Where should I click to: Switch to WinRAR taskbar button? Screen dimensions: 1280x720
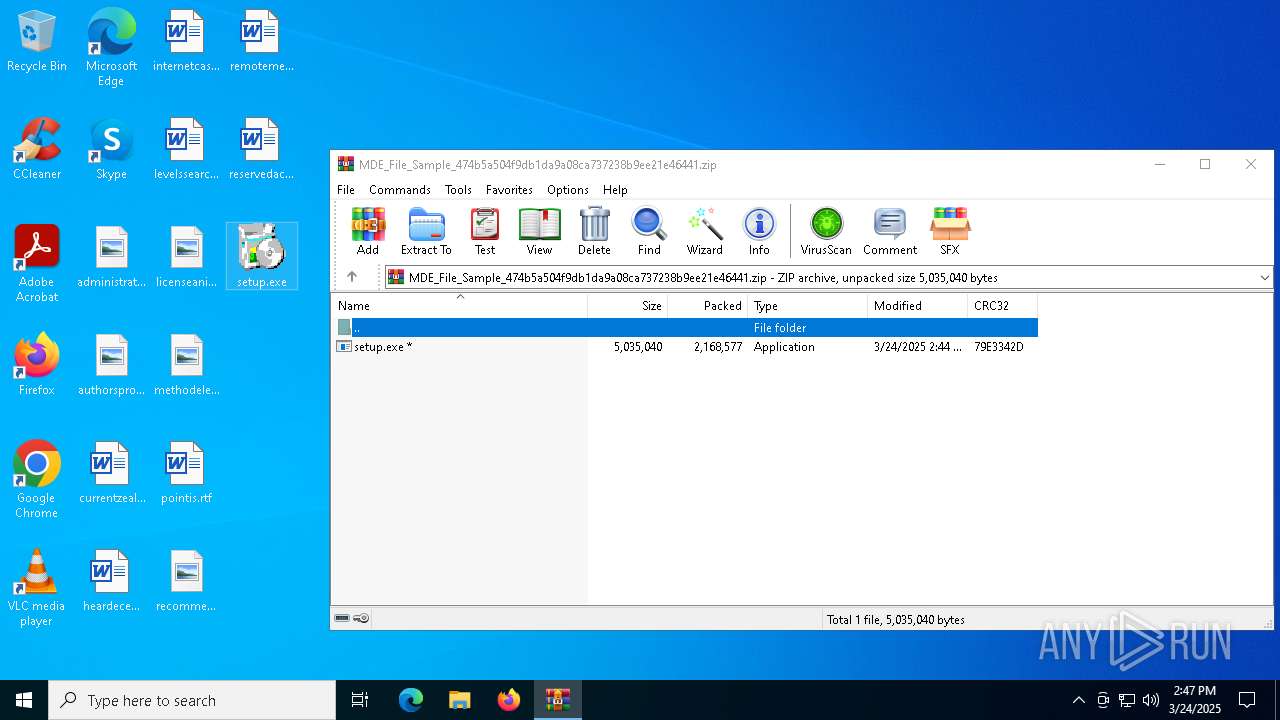coord(557,700)
